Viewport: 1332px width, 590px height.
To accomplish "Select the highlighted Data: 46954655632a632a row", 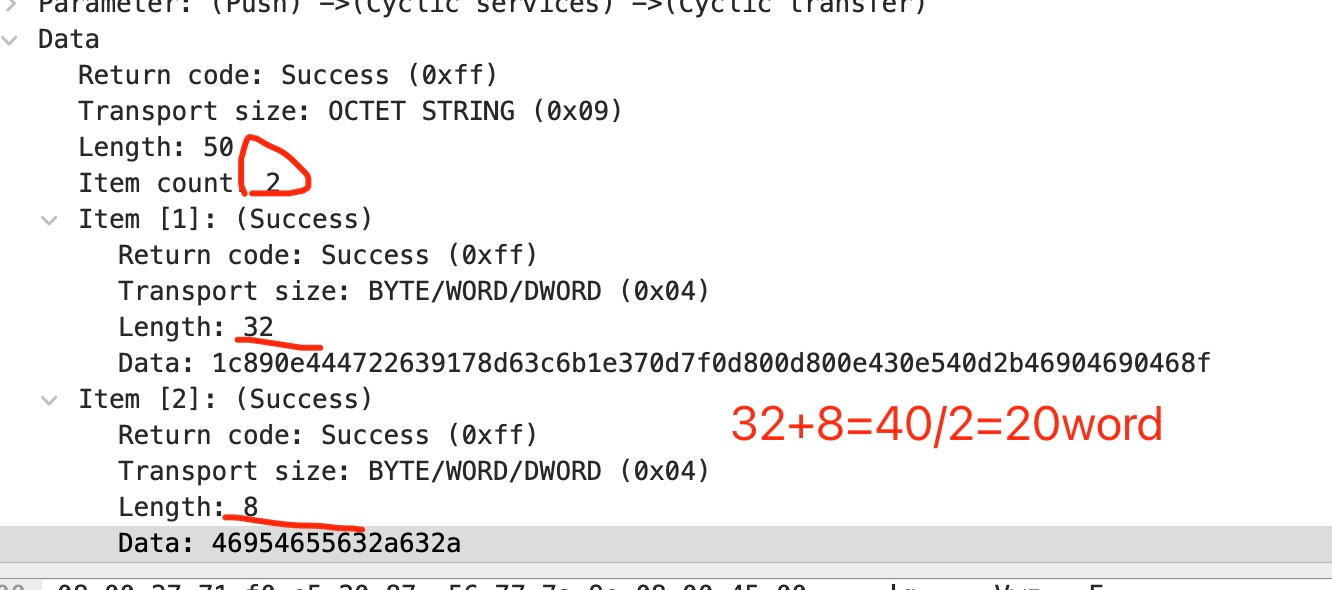I will click(290, 544).
